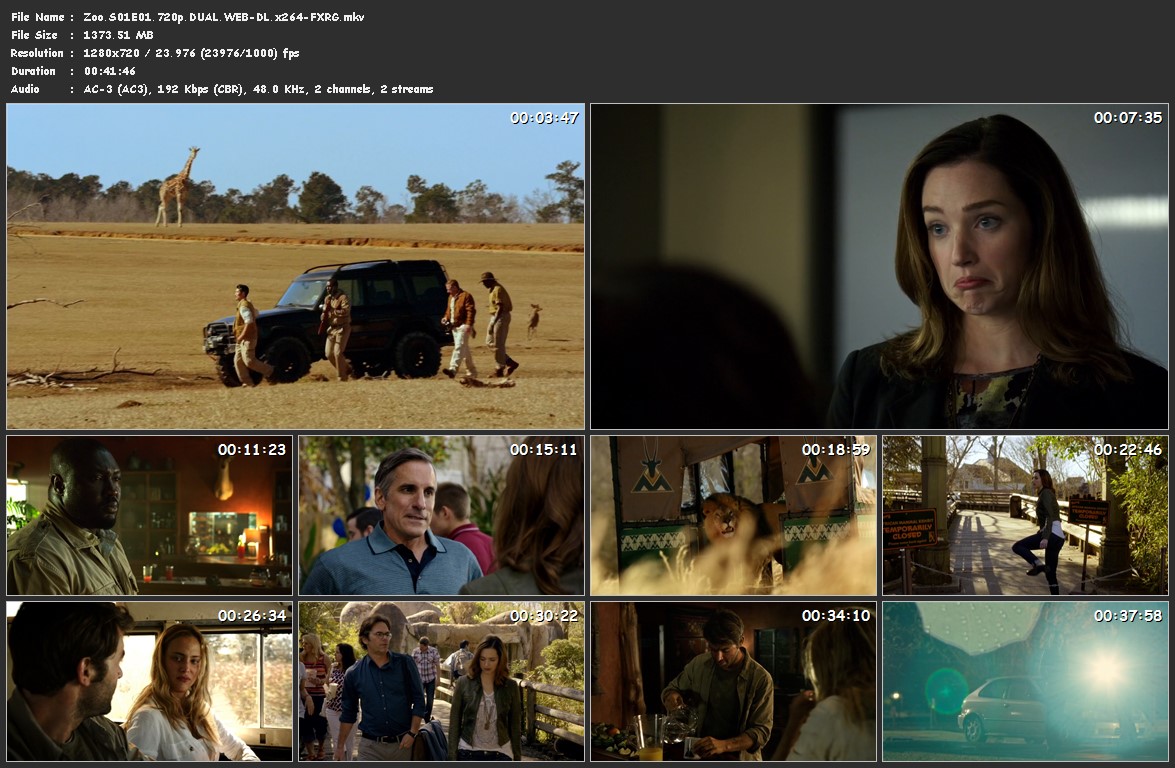Click the Duration label

(x=33, y=70)
